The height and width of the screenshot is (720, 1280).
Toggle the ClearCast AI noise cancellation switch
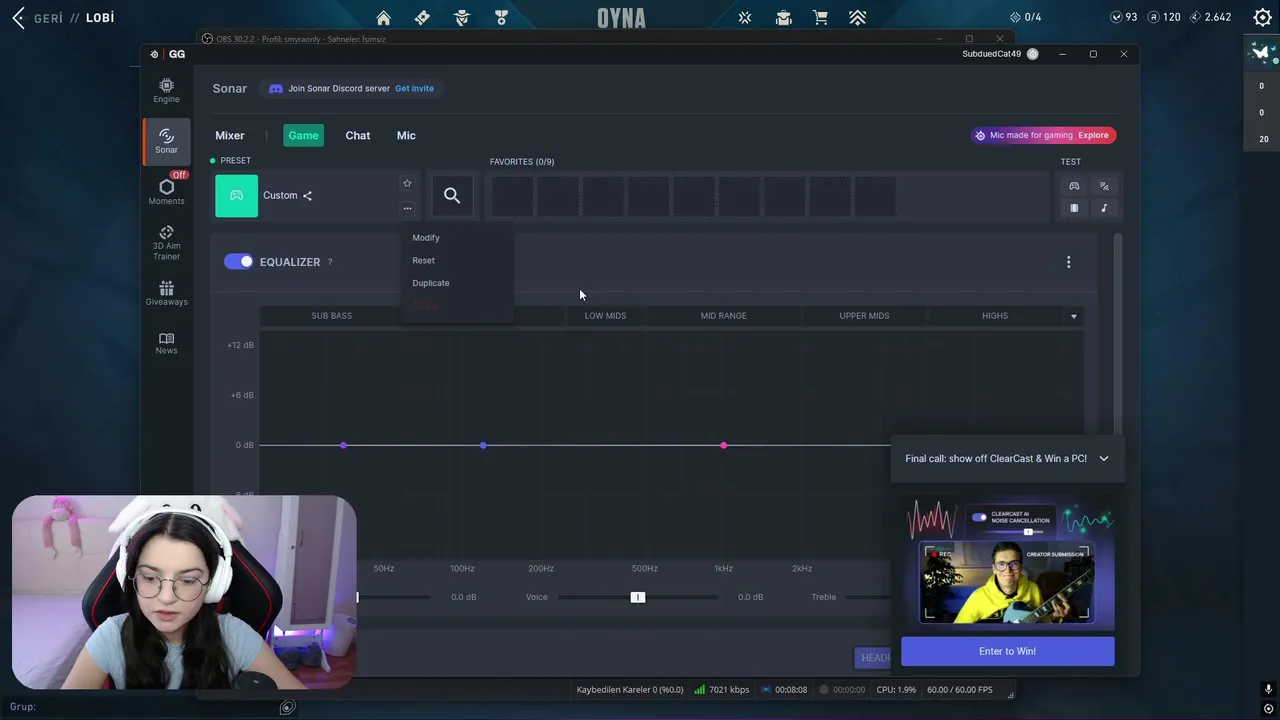979,517
